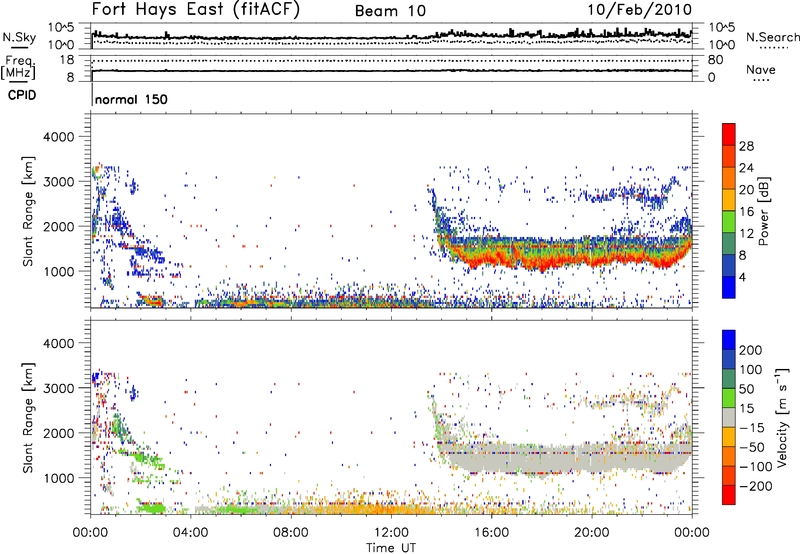Select the "18" frequency axis tick

coord(67,60)
